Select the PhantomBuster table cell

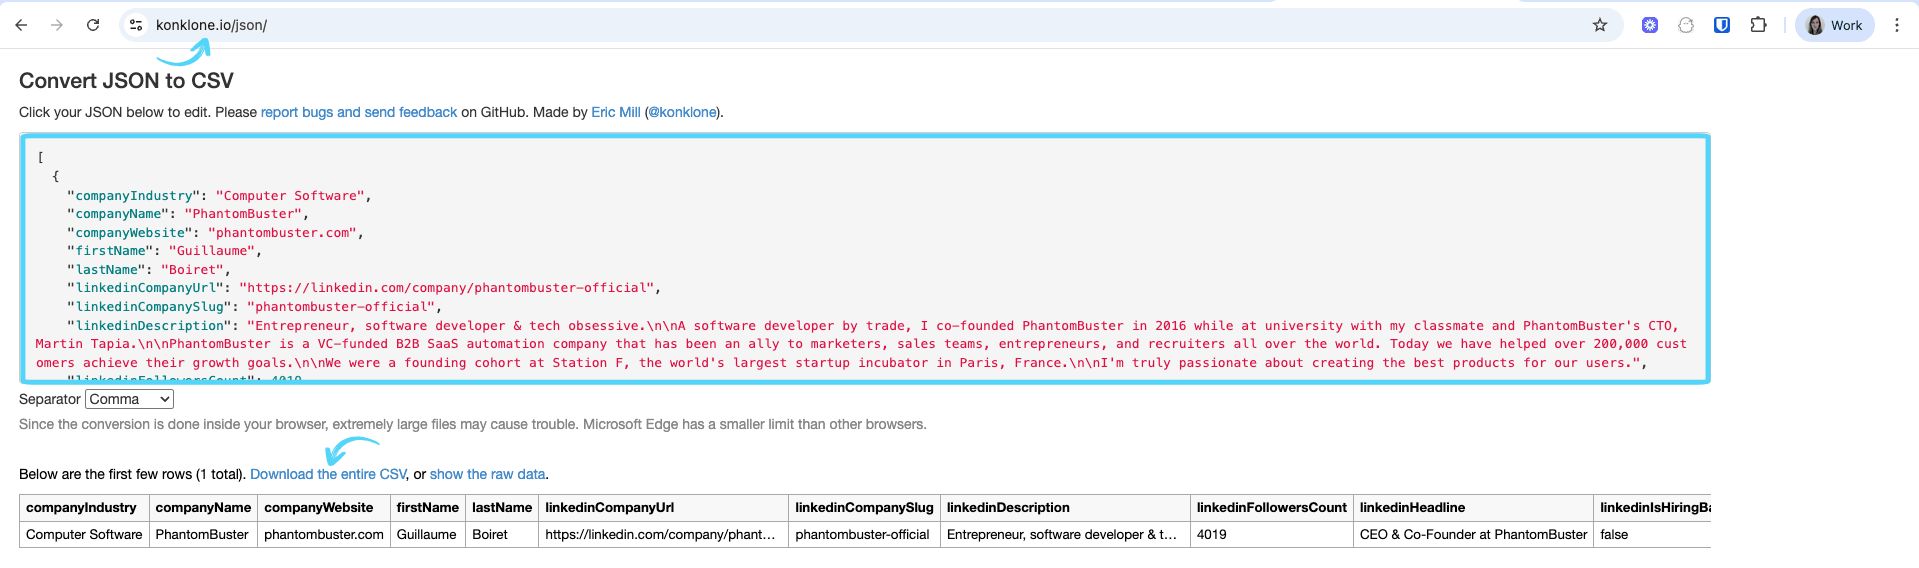(202, 535)
